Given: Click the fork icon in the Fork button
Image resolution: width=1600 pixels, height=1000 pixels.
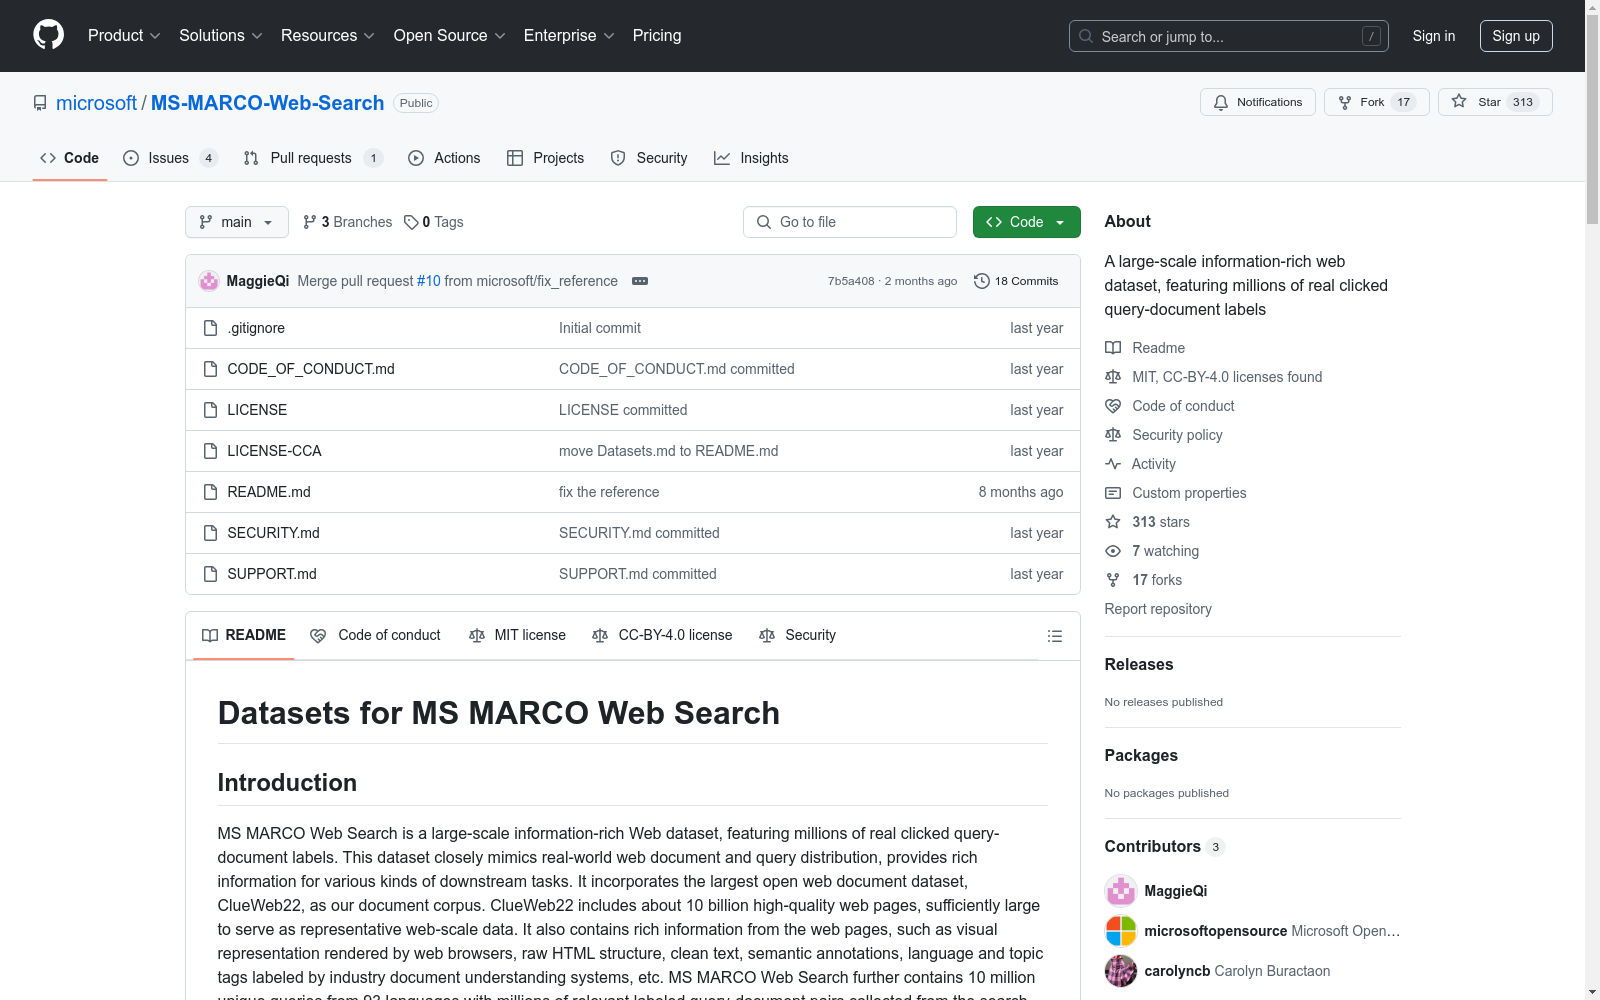Looking at the screenshot, I should pos(1345,102).
